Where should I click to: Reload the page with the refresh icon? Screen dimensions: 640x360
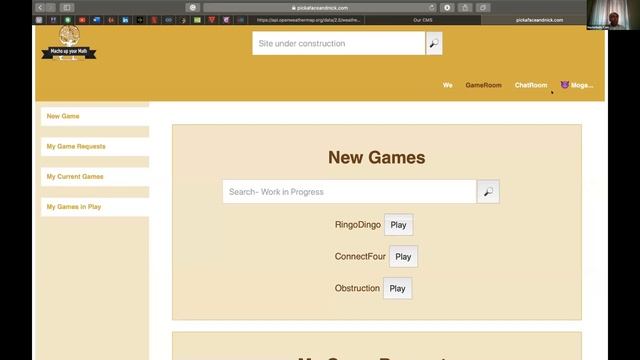pos(431,7)
